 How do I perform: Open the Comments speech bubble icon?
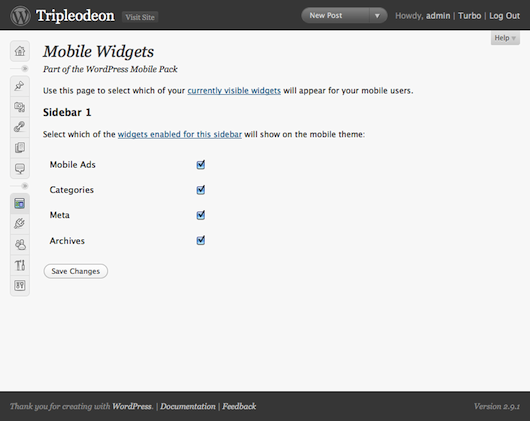(x=20, y=168)
